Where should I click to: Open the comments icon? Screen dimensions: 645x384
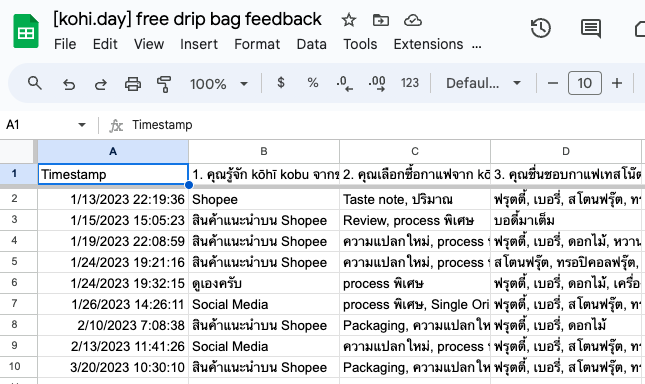[x=591, y=29]
